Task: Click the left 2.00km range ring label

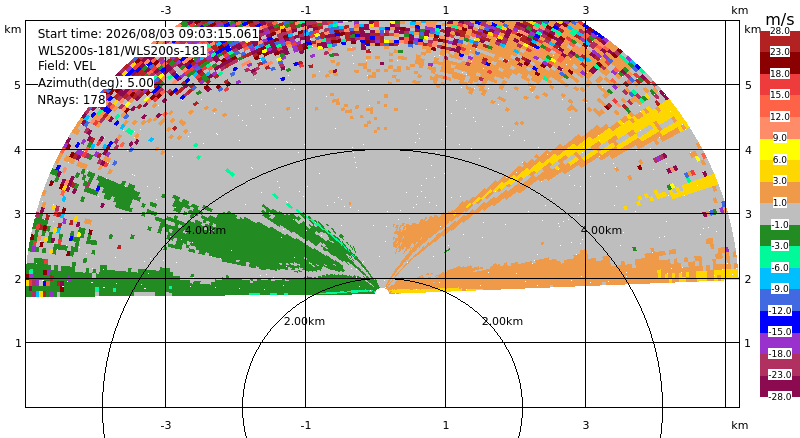Action: [x=304, y=321]
